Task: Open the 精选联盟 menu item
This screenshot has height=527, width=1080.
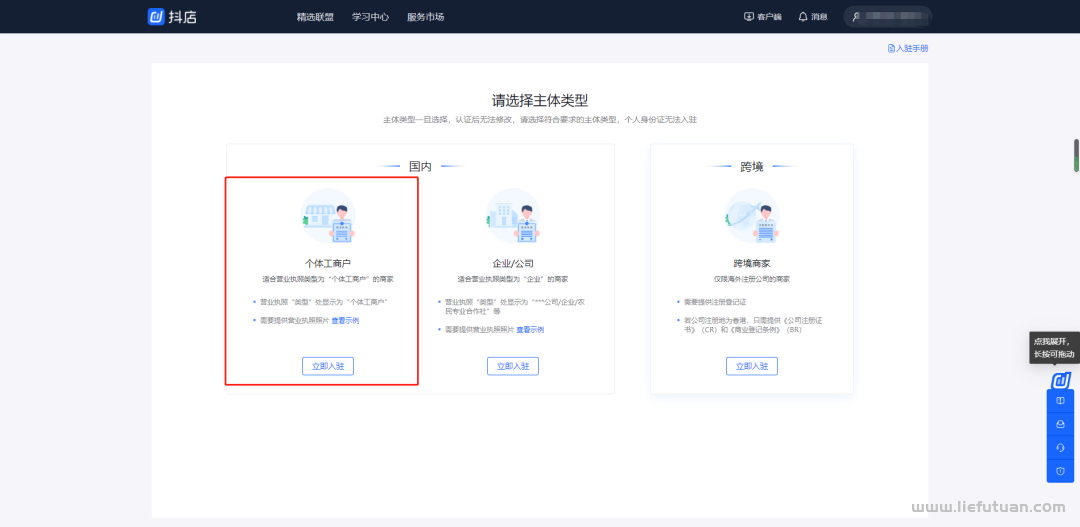Action: [315, 17]
